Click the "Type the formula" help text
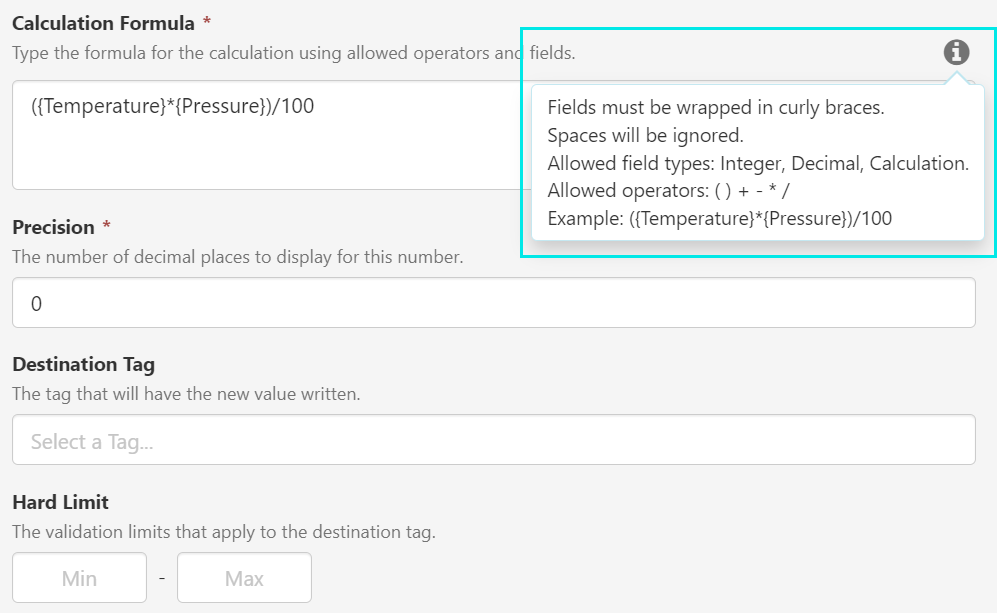The width and height of the screenshot is (997, 613). click(265, 52)
